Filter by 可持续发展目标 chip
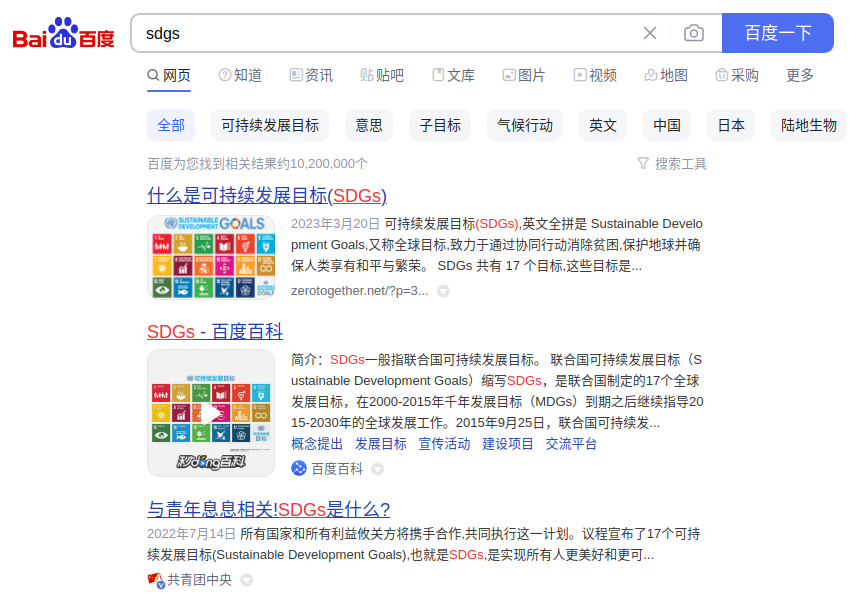Screen dimensions: 860x605 point(270,125)
